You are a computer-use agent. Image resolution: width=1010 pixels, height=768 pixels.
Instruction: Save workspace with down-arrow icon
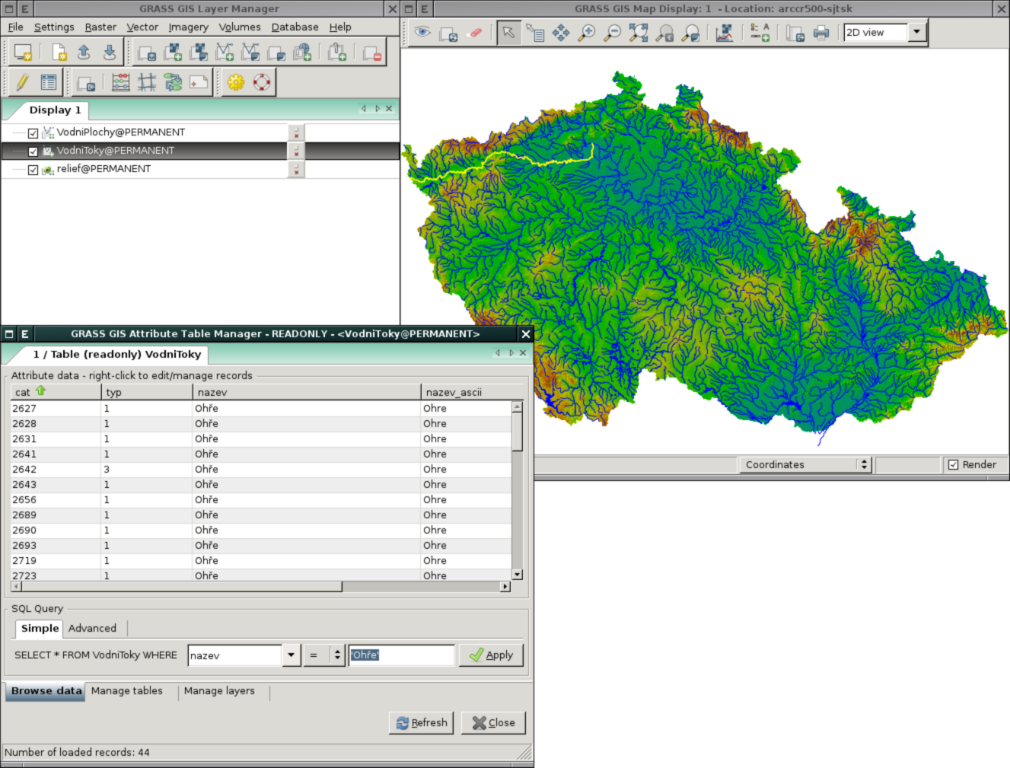click(110, 53)
